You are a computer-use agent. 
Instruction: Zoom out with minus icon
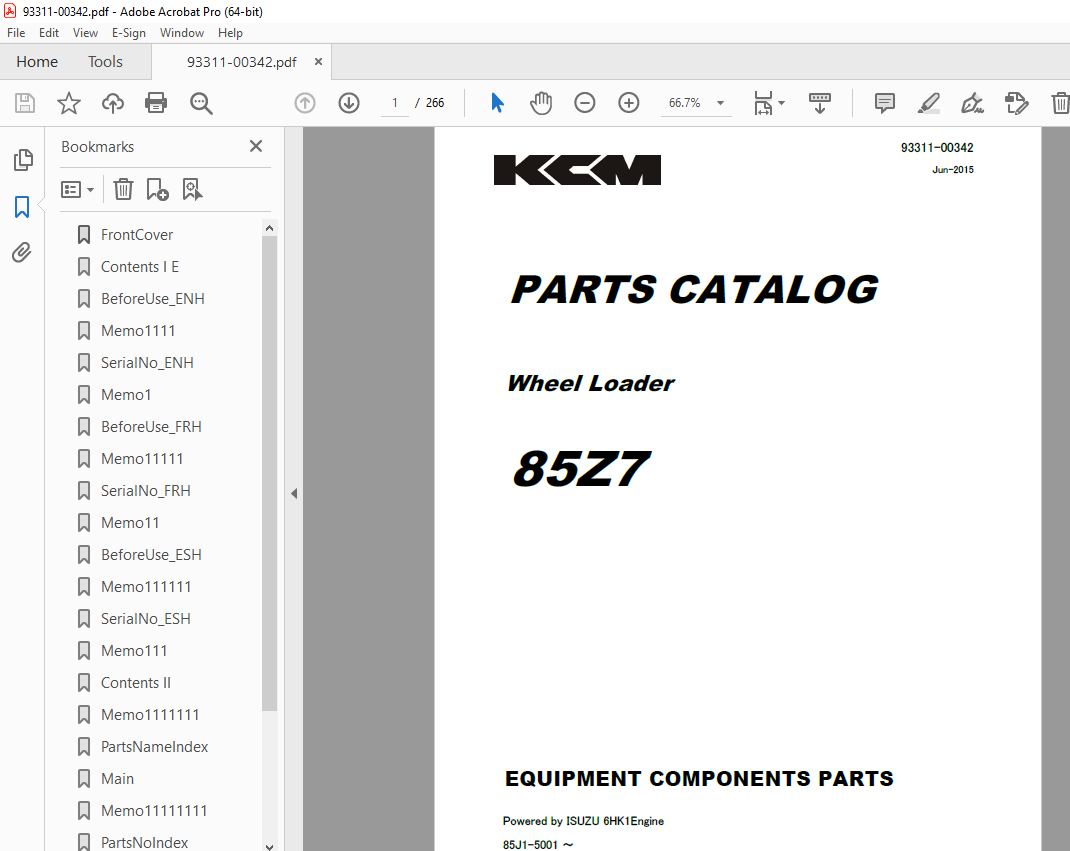click(585, 103)
